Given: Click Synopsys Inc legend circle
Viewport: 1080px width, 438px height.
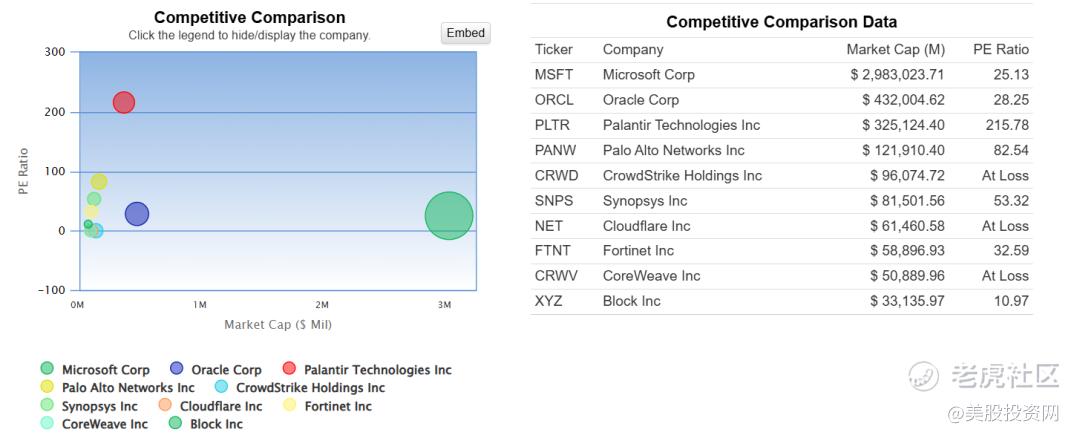Looking at the screenshot, I should coord(47,405).
